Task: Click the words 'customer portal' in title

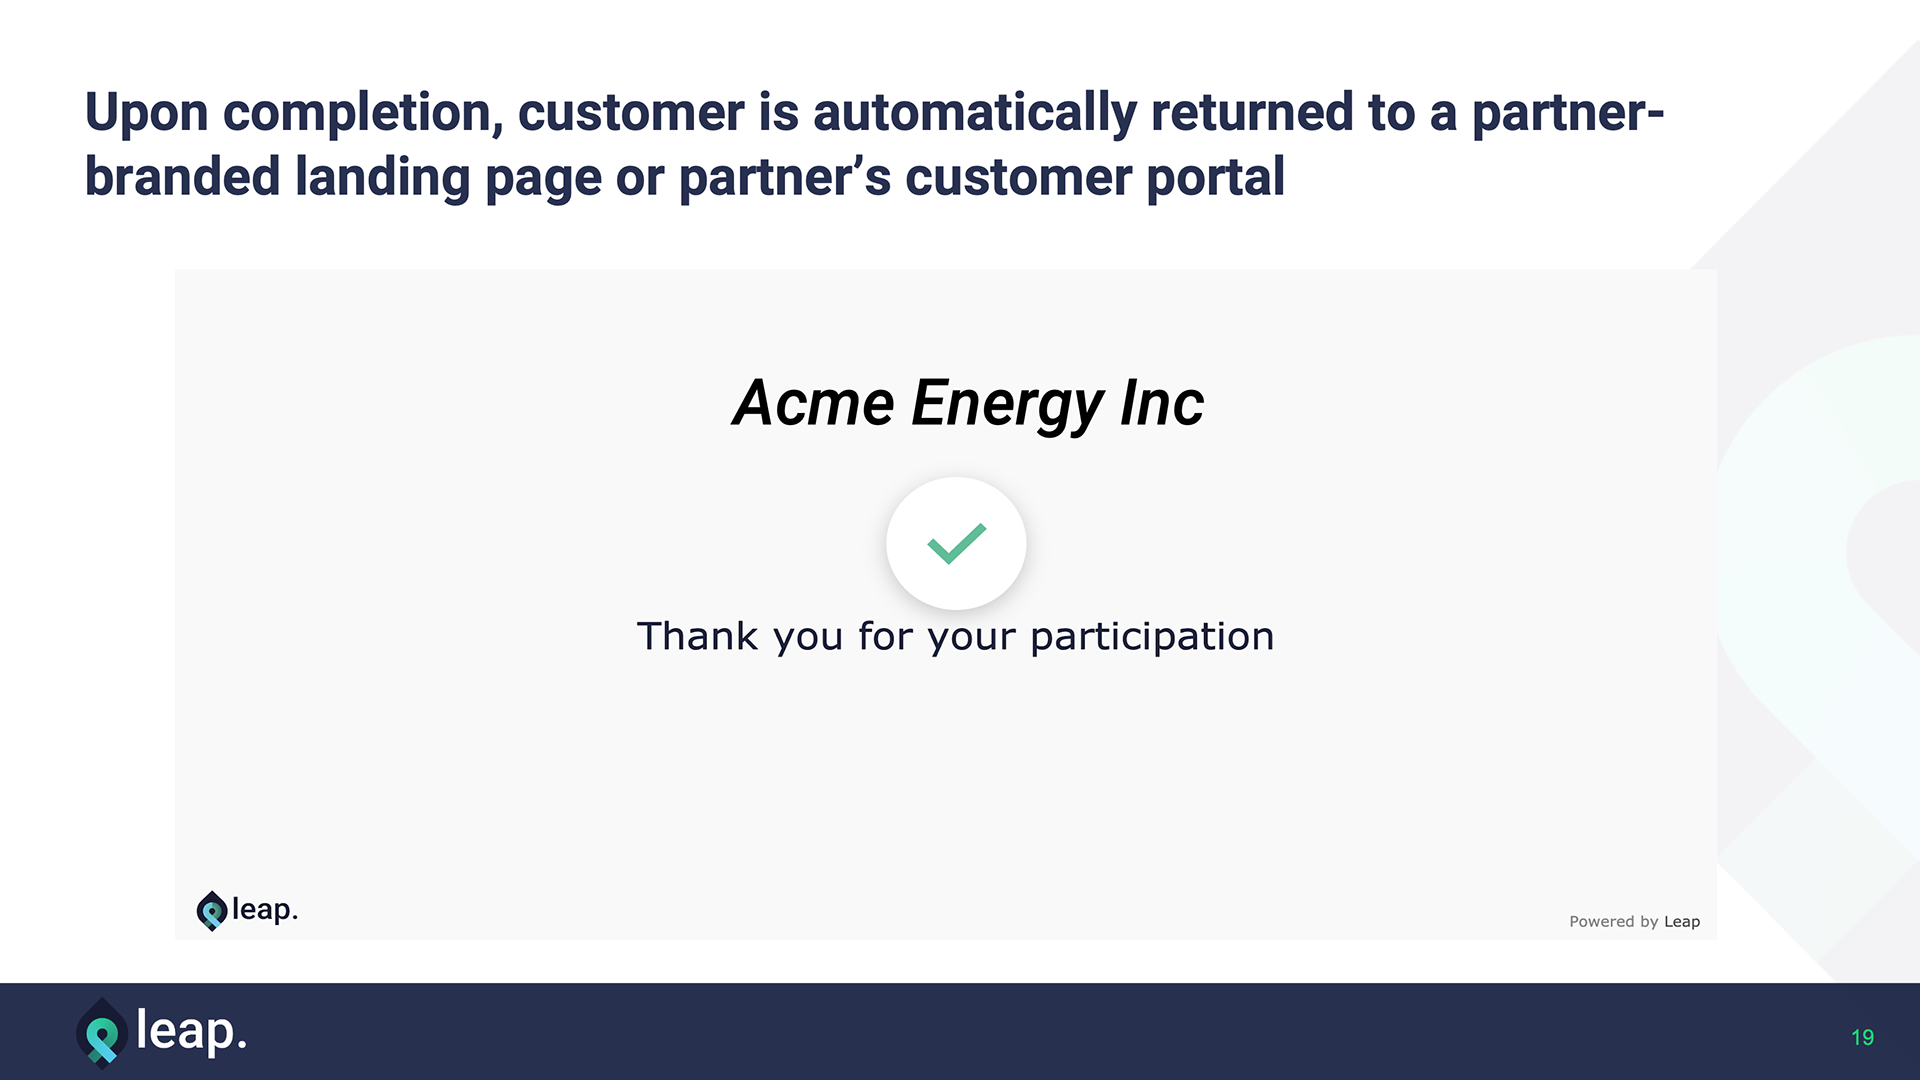Action: (x=1094, y=177)
